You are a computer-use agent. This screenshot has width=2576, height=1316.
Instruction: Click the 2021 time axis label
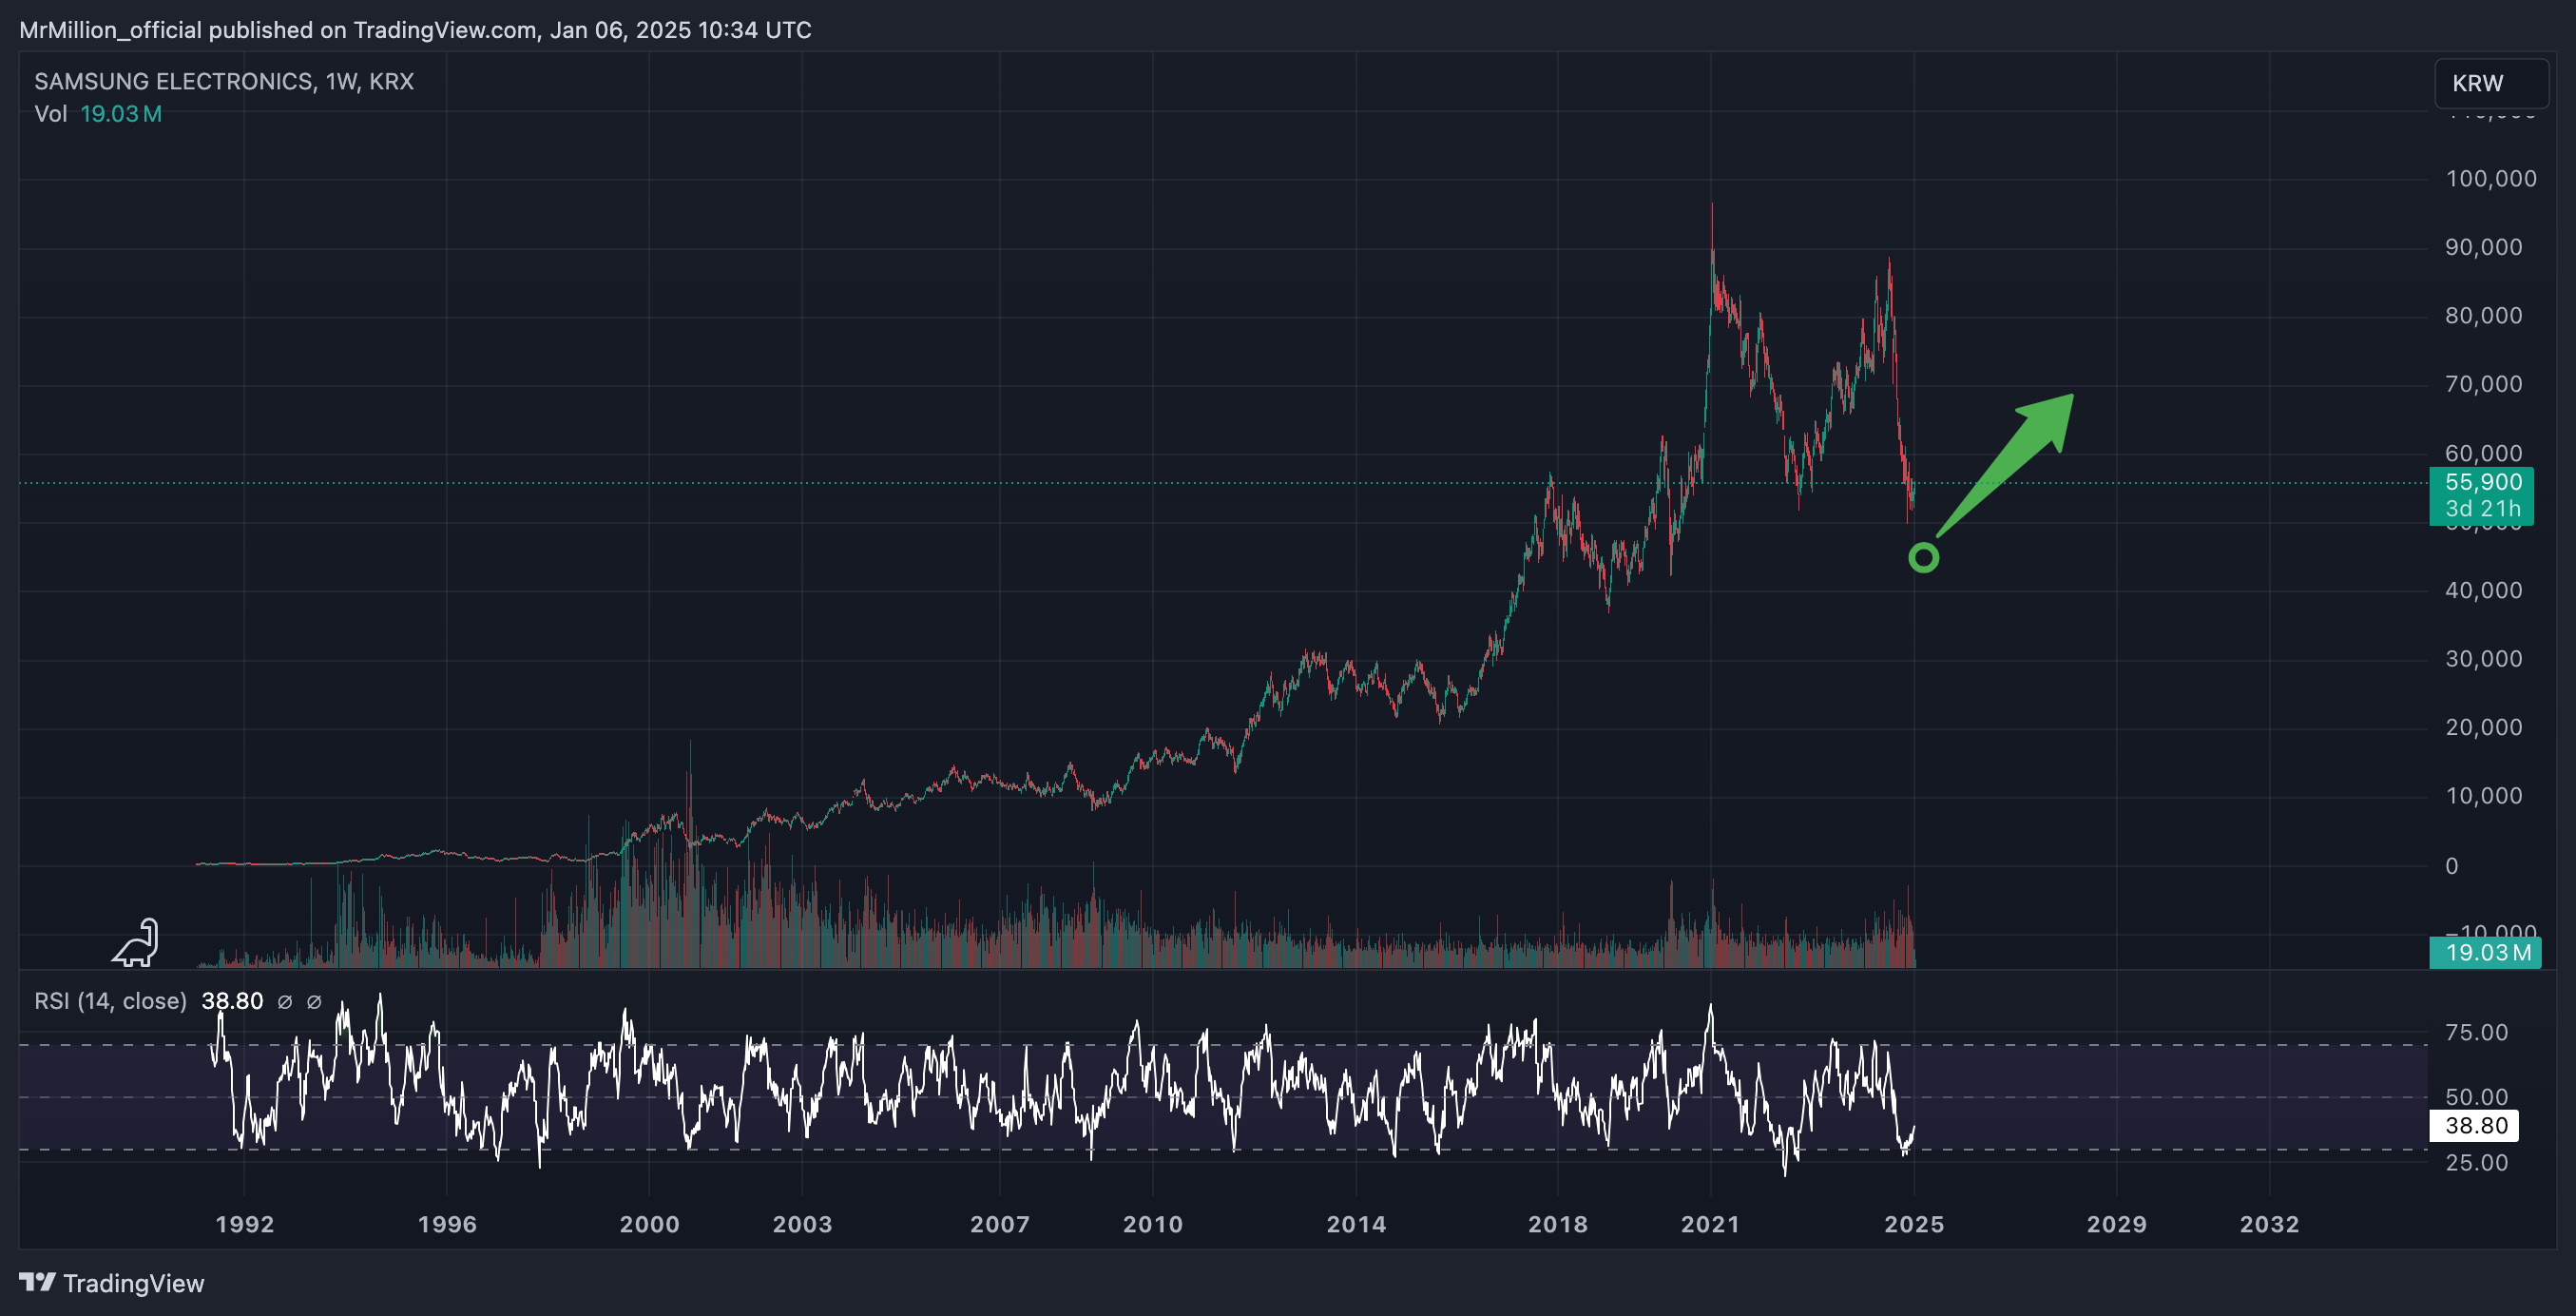click(1711, 1225)
